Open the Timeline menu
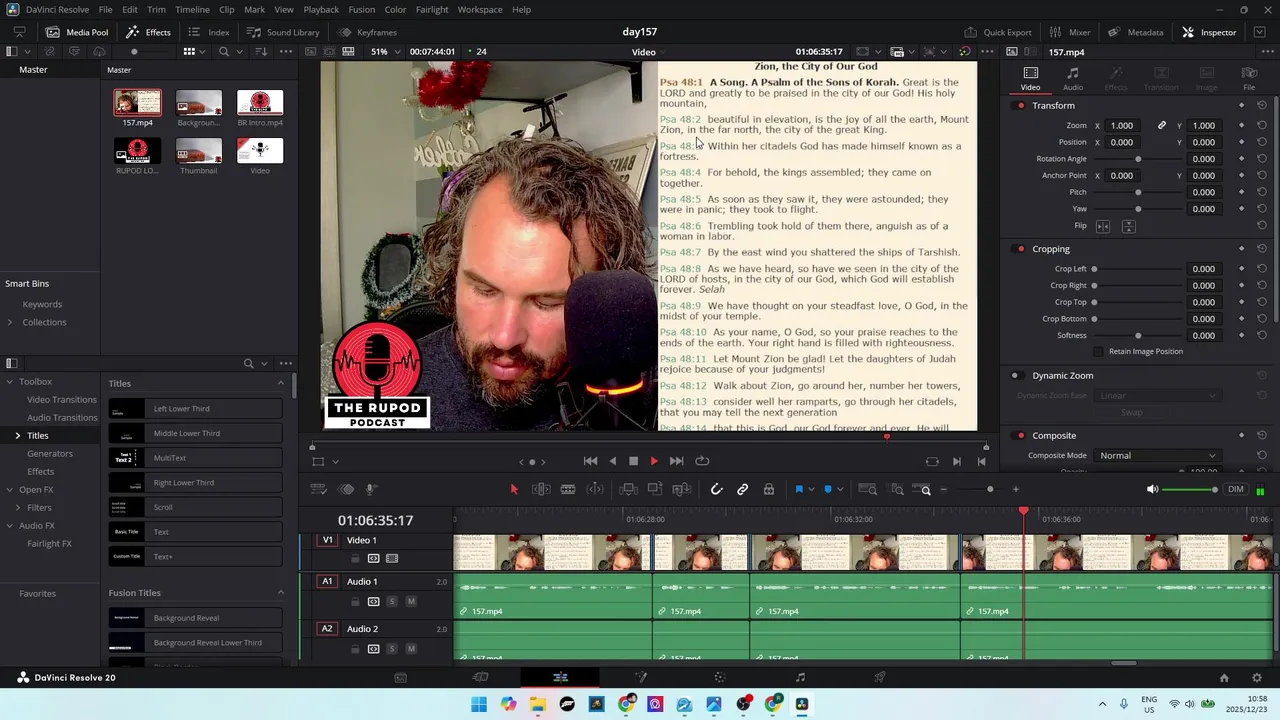 (192, 9)
